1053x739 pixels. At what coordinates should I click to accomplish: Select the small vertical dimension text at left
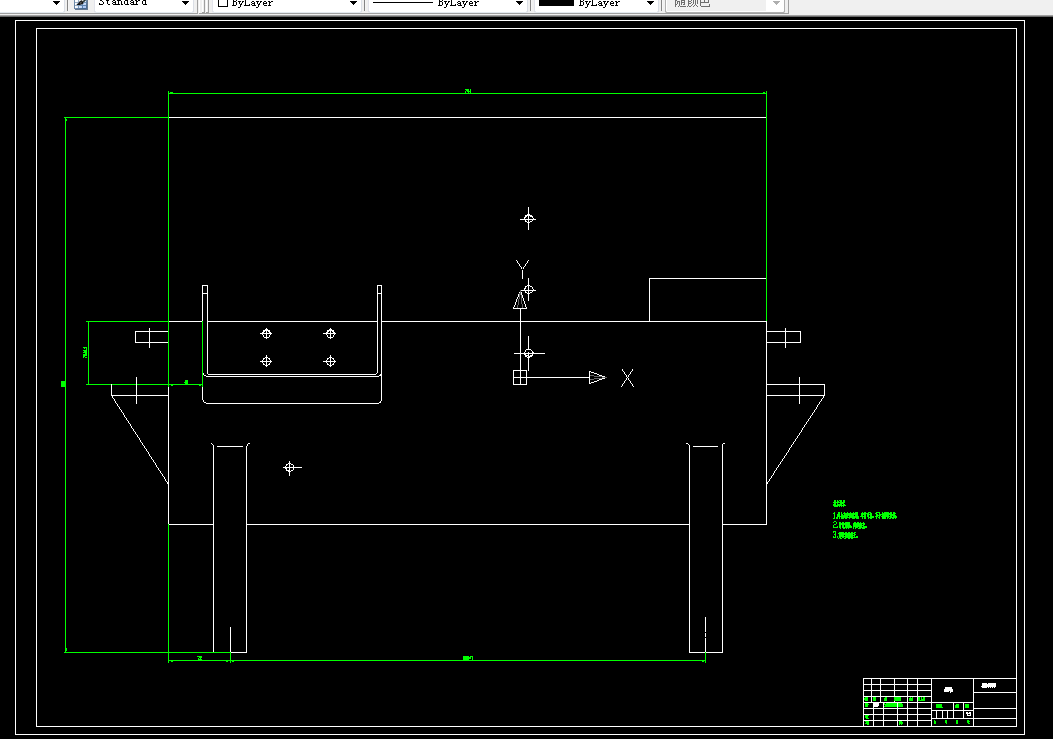[x=85, y=353]
